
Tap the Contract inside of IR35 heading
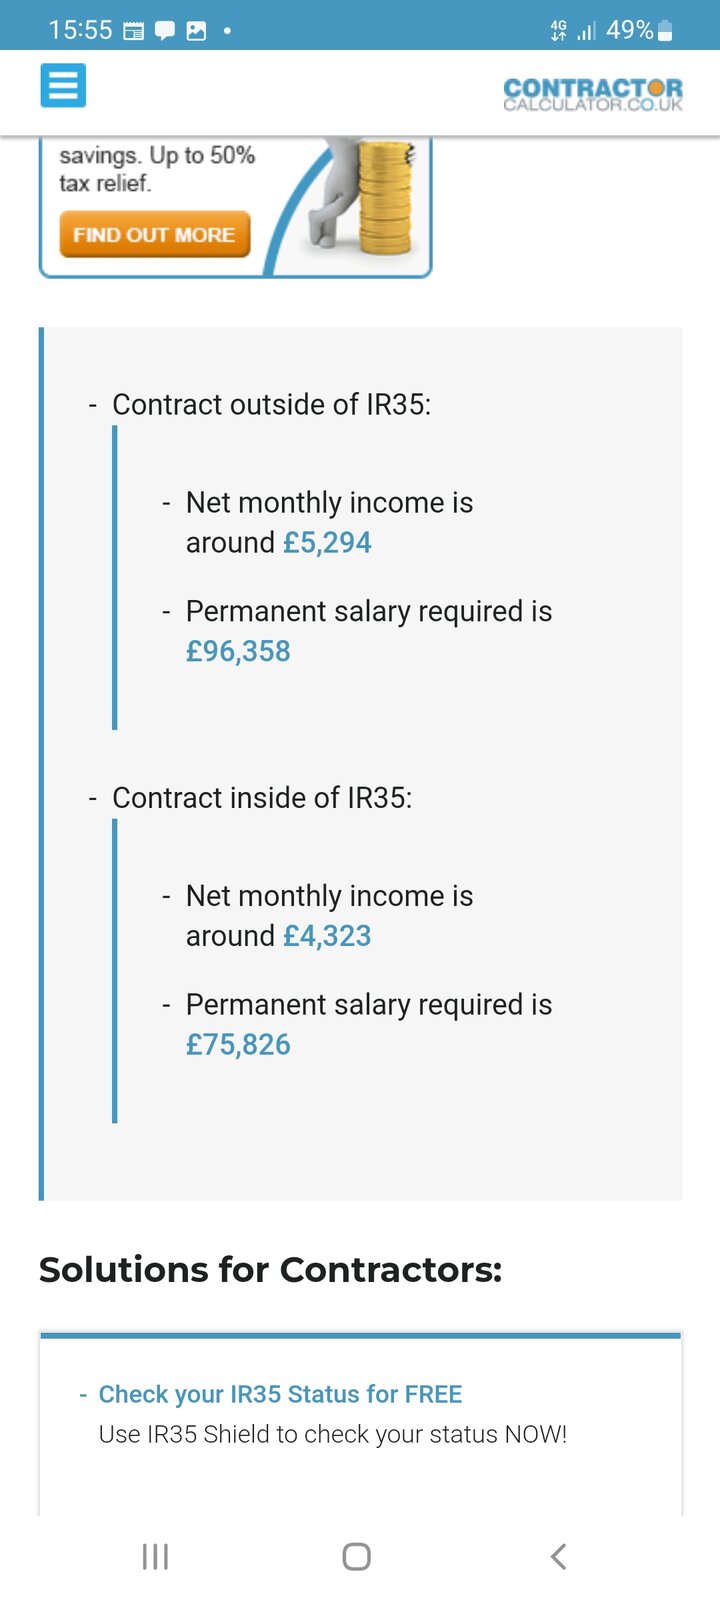tap(262, 798)
